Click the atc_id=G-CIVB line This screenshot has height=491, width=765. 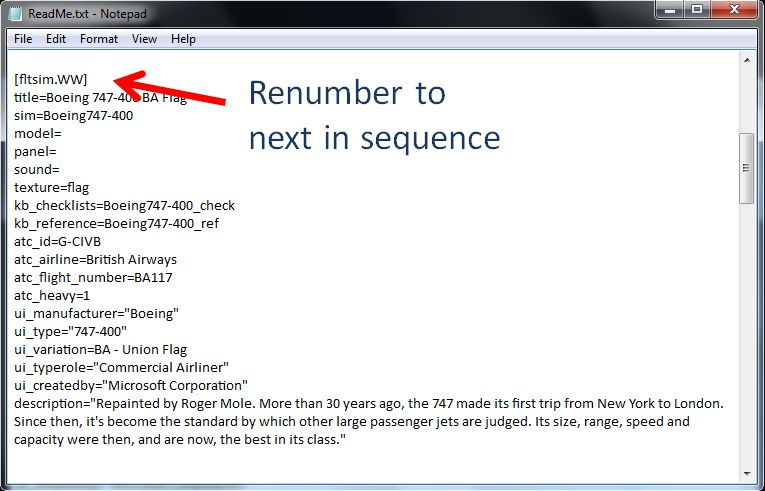(x=58, y=242)
